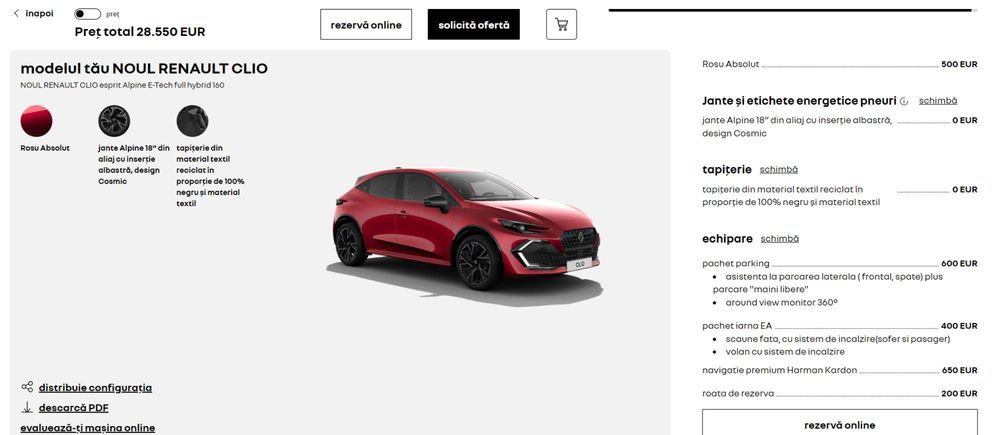
Task: Open the shopping cart icon
Action: coord(561,24)
